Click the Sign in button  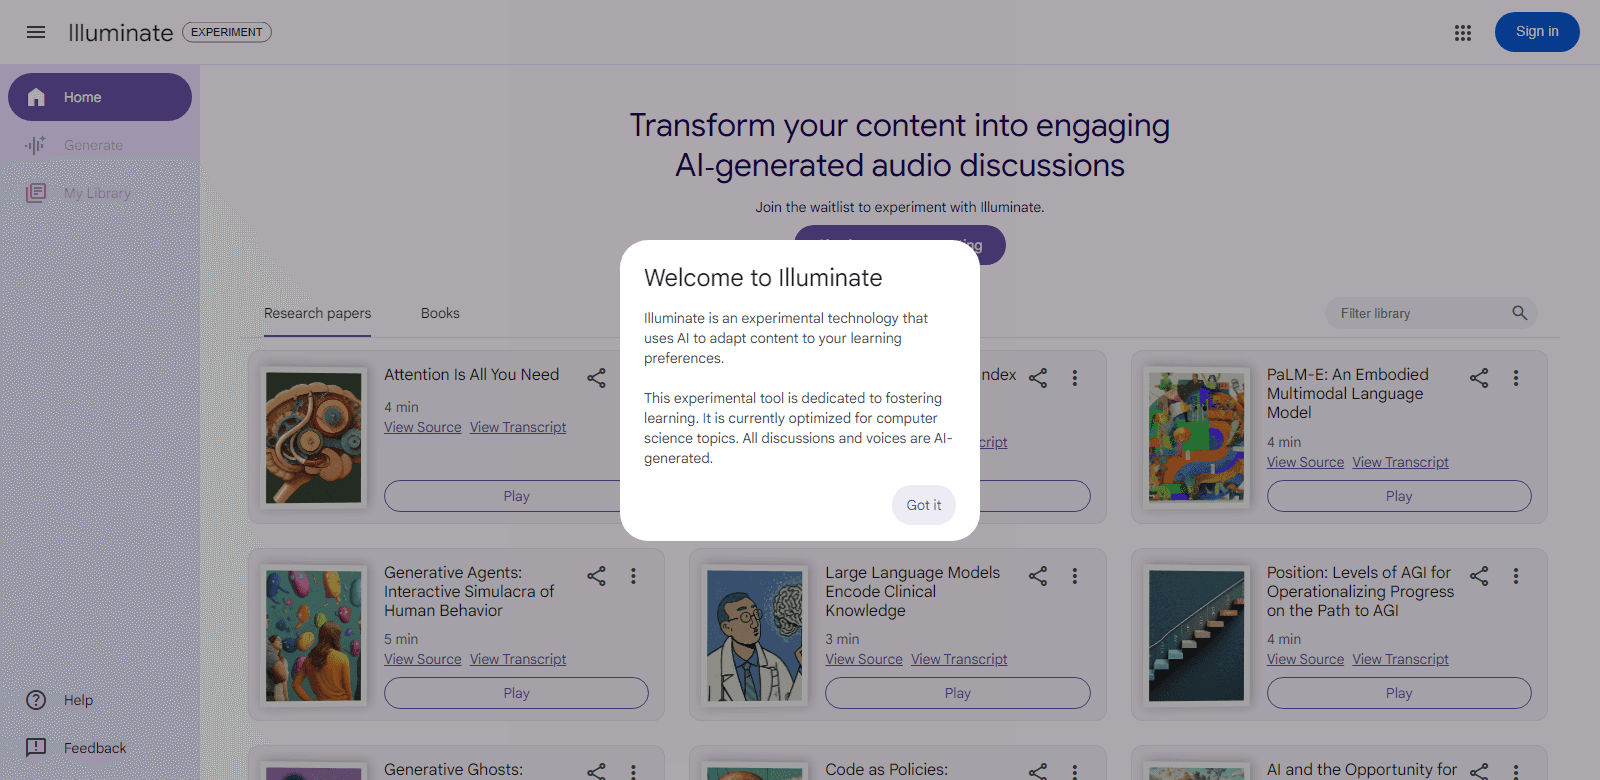[1537, 32]
